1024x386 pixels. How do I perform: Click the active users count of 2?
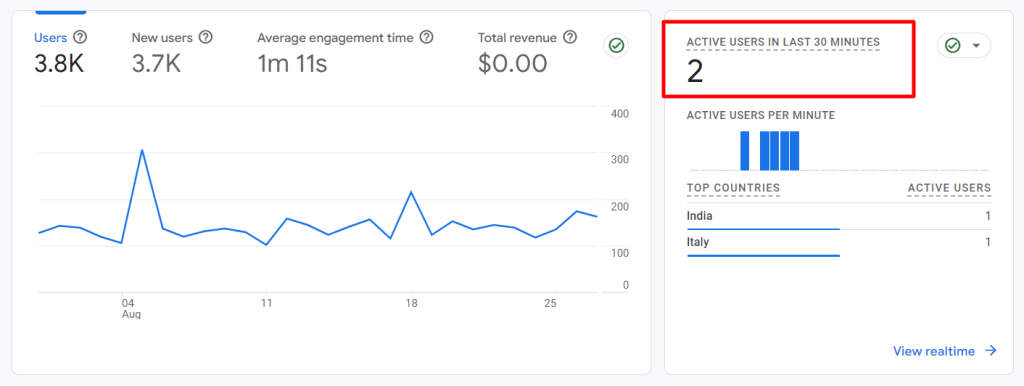(695, 71)
